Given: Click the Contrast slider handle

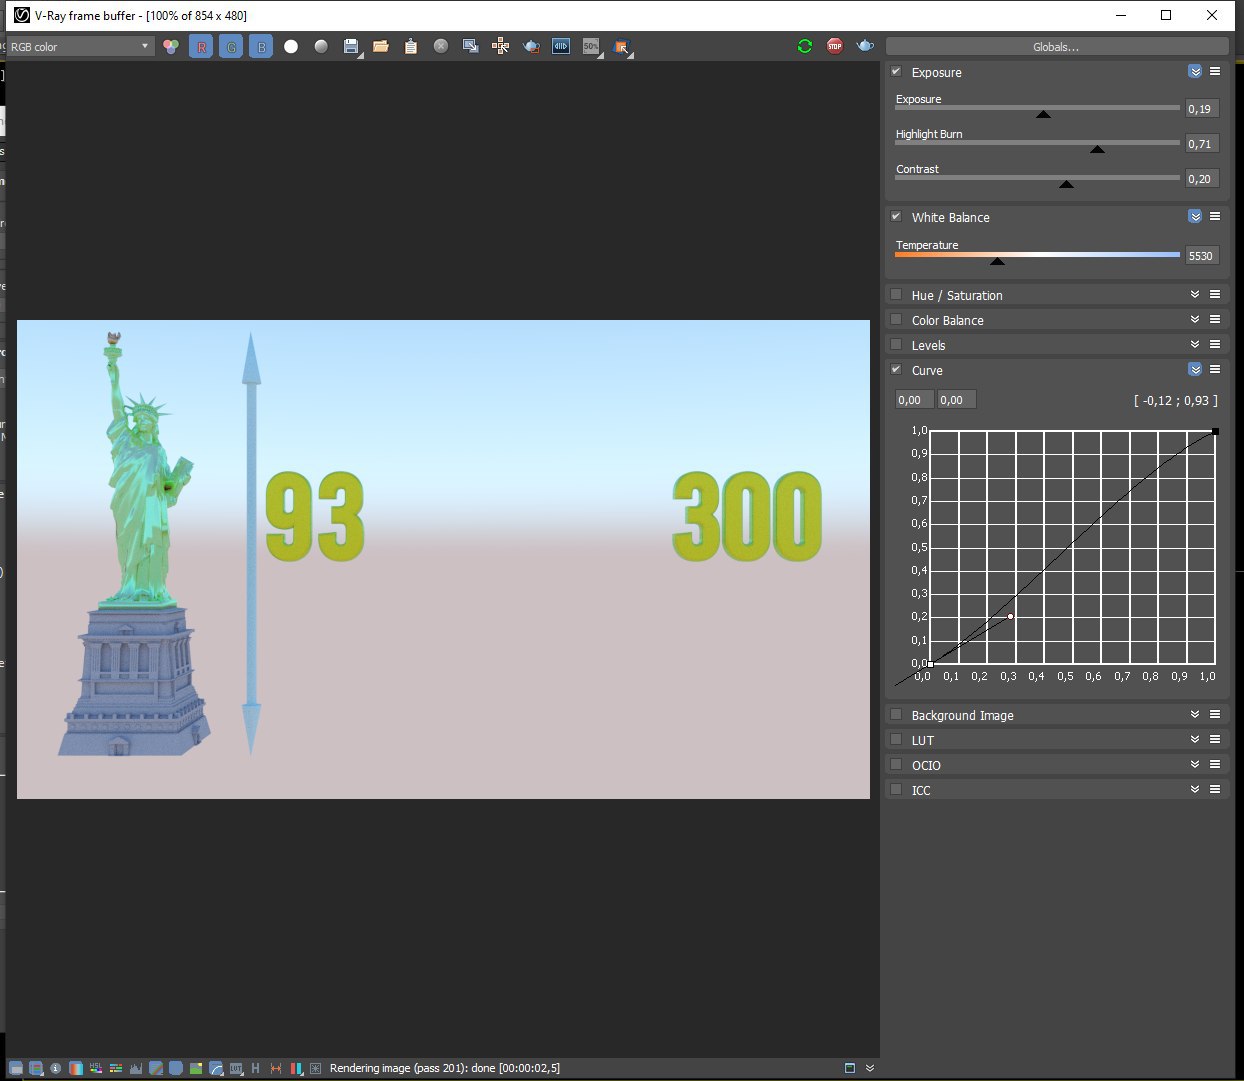Looking at the screenshot, I should pos(1066,184).
